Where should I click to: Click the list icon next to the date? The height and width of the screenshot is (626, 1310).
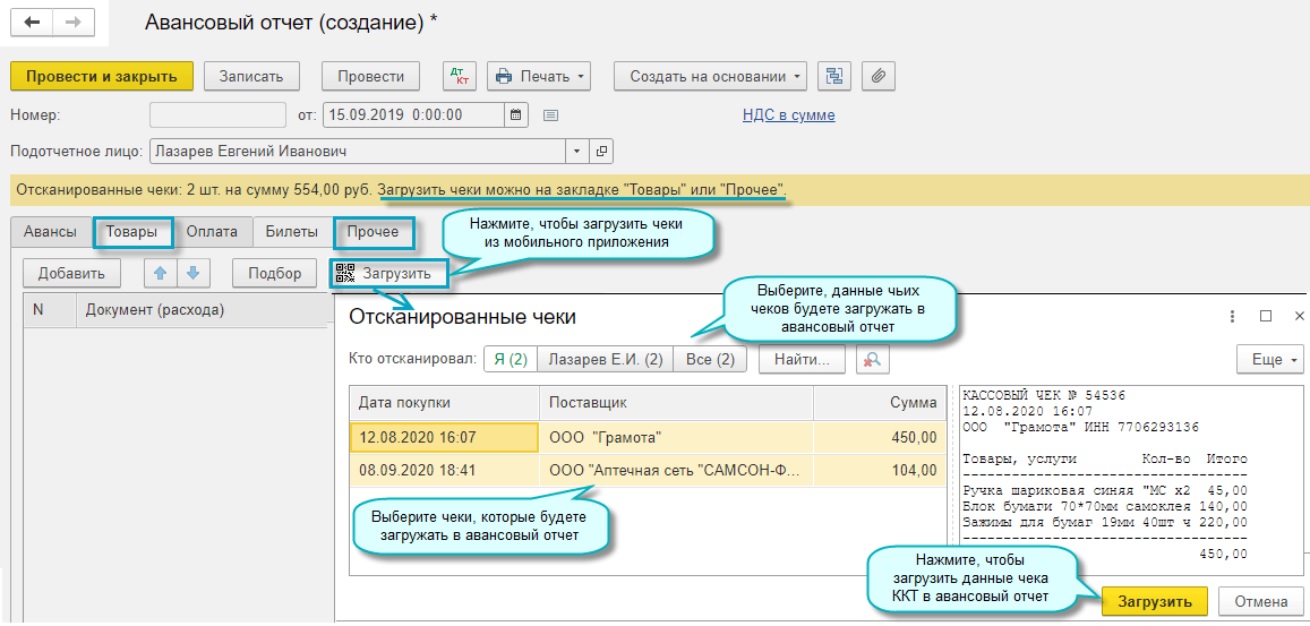550,115
